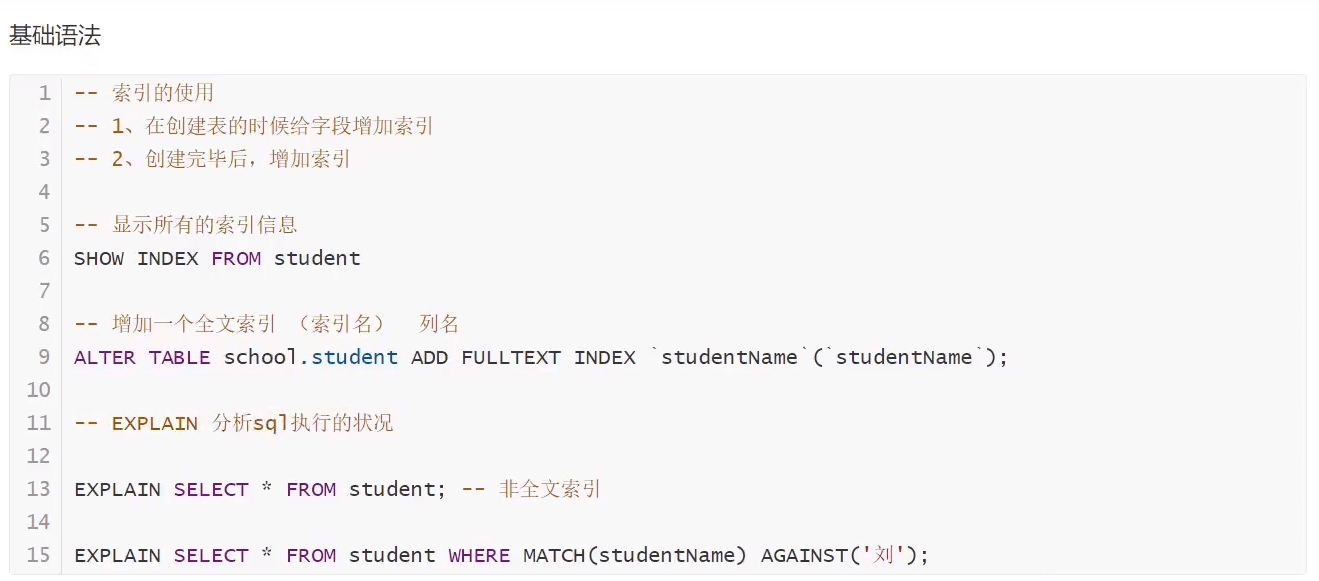Click school.student in ALTER TABLE statement

point(311,357)
